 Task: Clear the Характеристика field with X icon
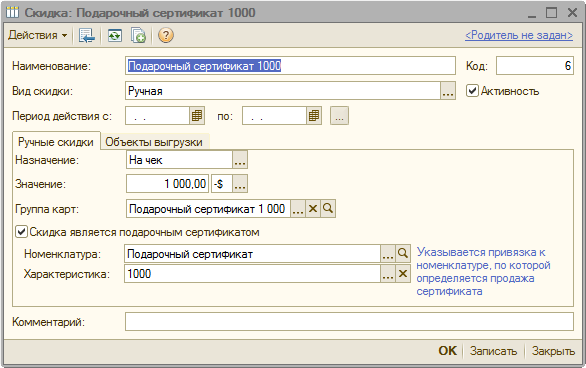coord(403,274)
